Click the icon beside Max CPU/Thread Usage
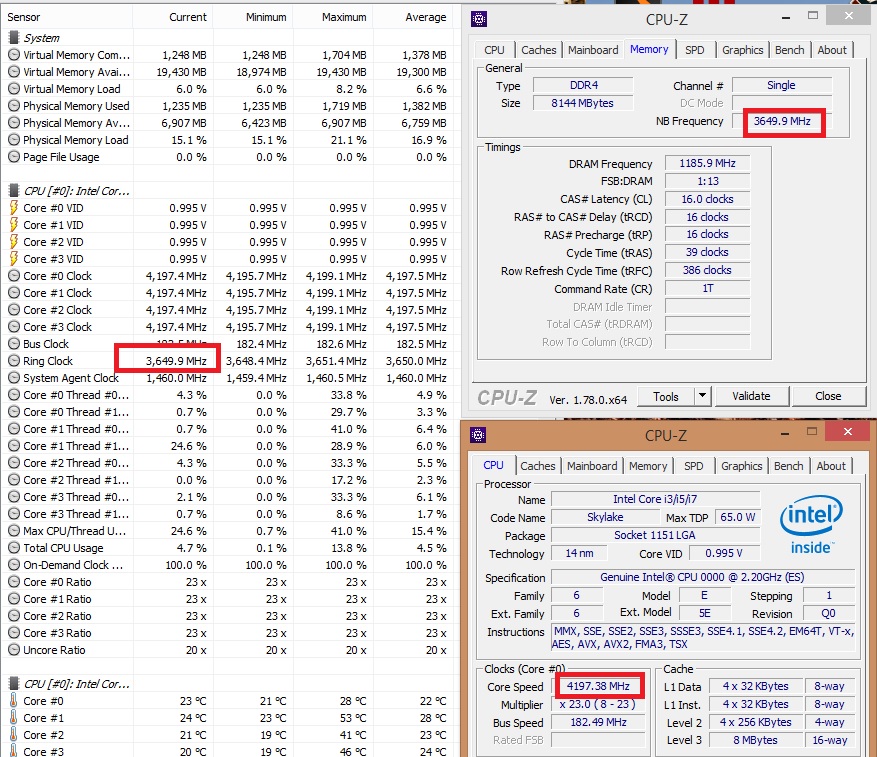Screen dimensions: 877x757 pyautogui.click(x=13, y=530)
